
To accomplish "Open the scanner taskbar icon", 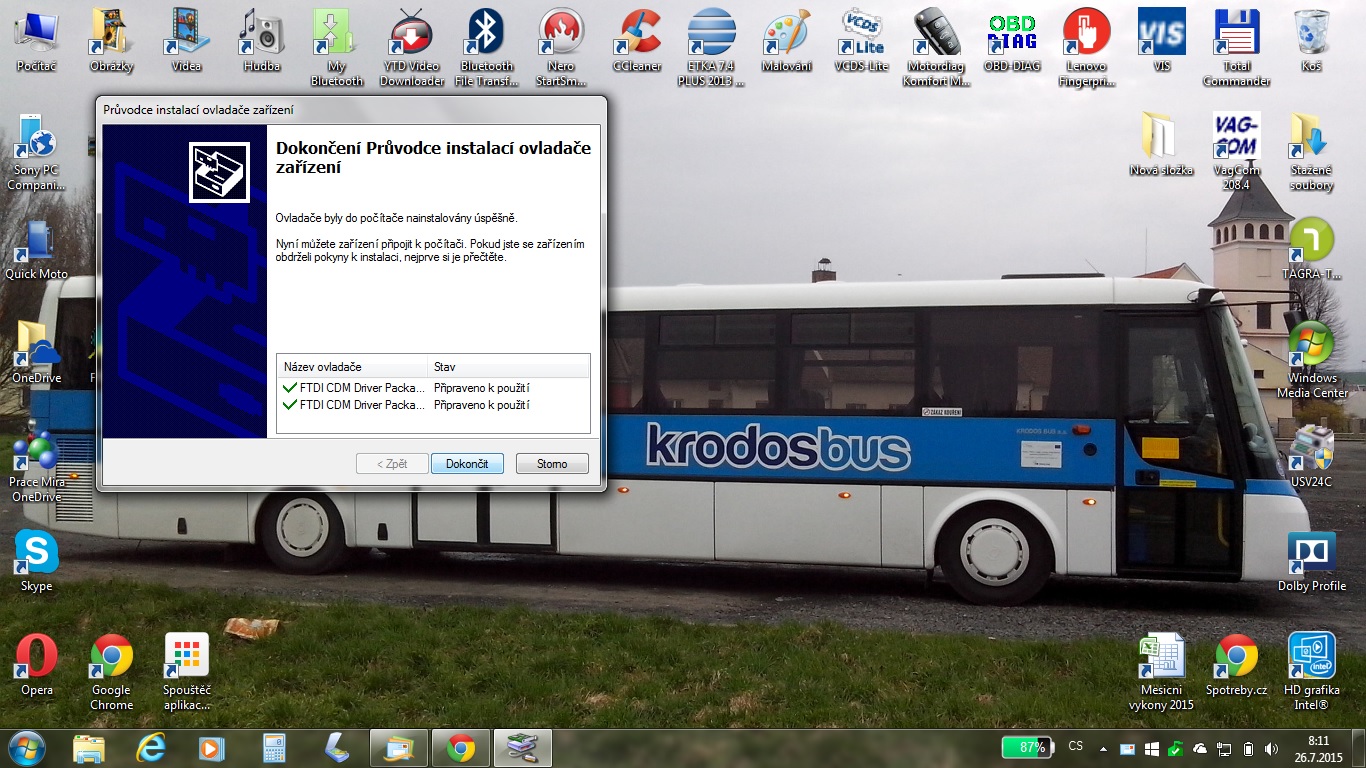I will pos(337,748).
